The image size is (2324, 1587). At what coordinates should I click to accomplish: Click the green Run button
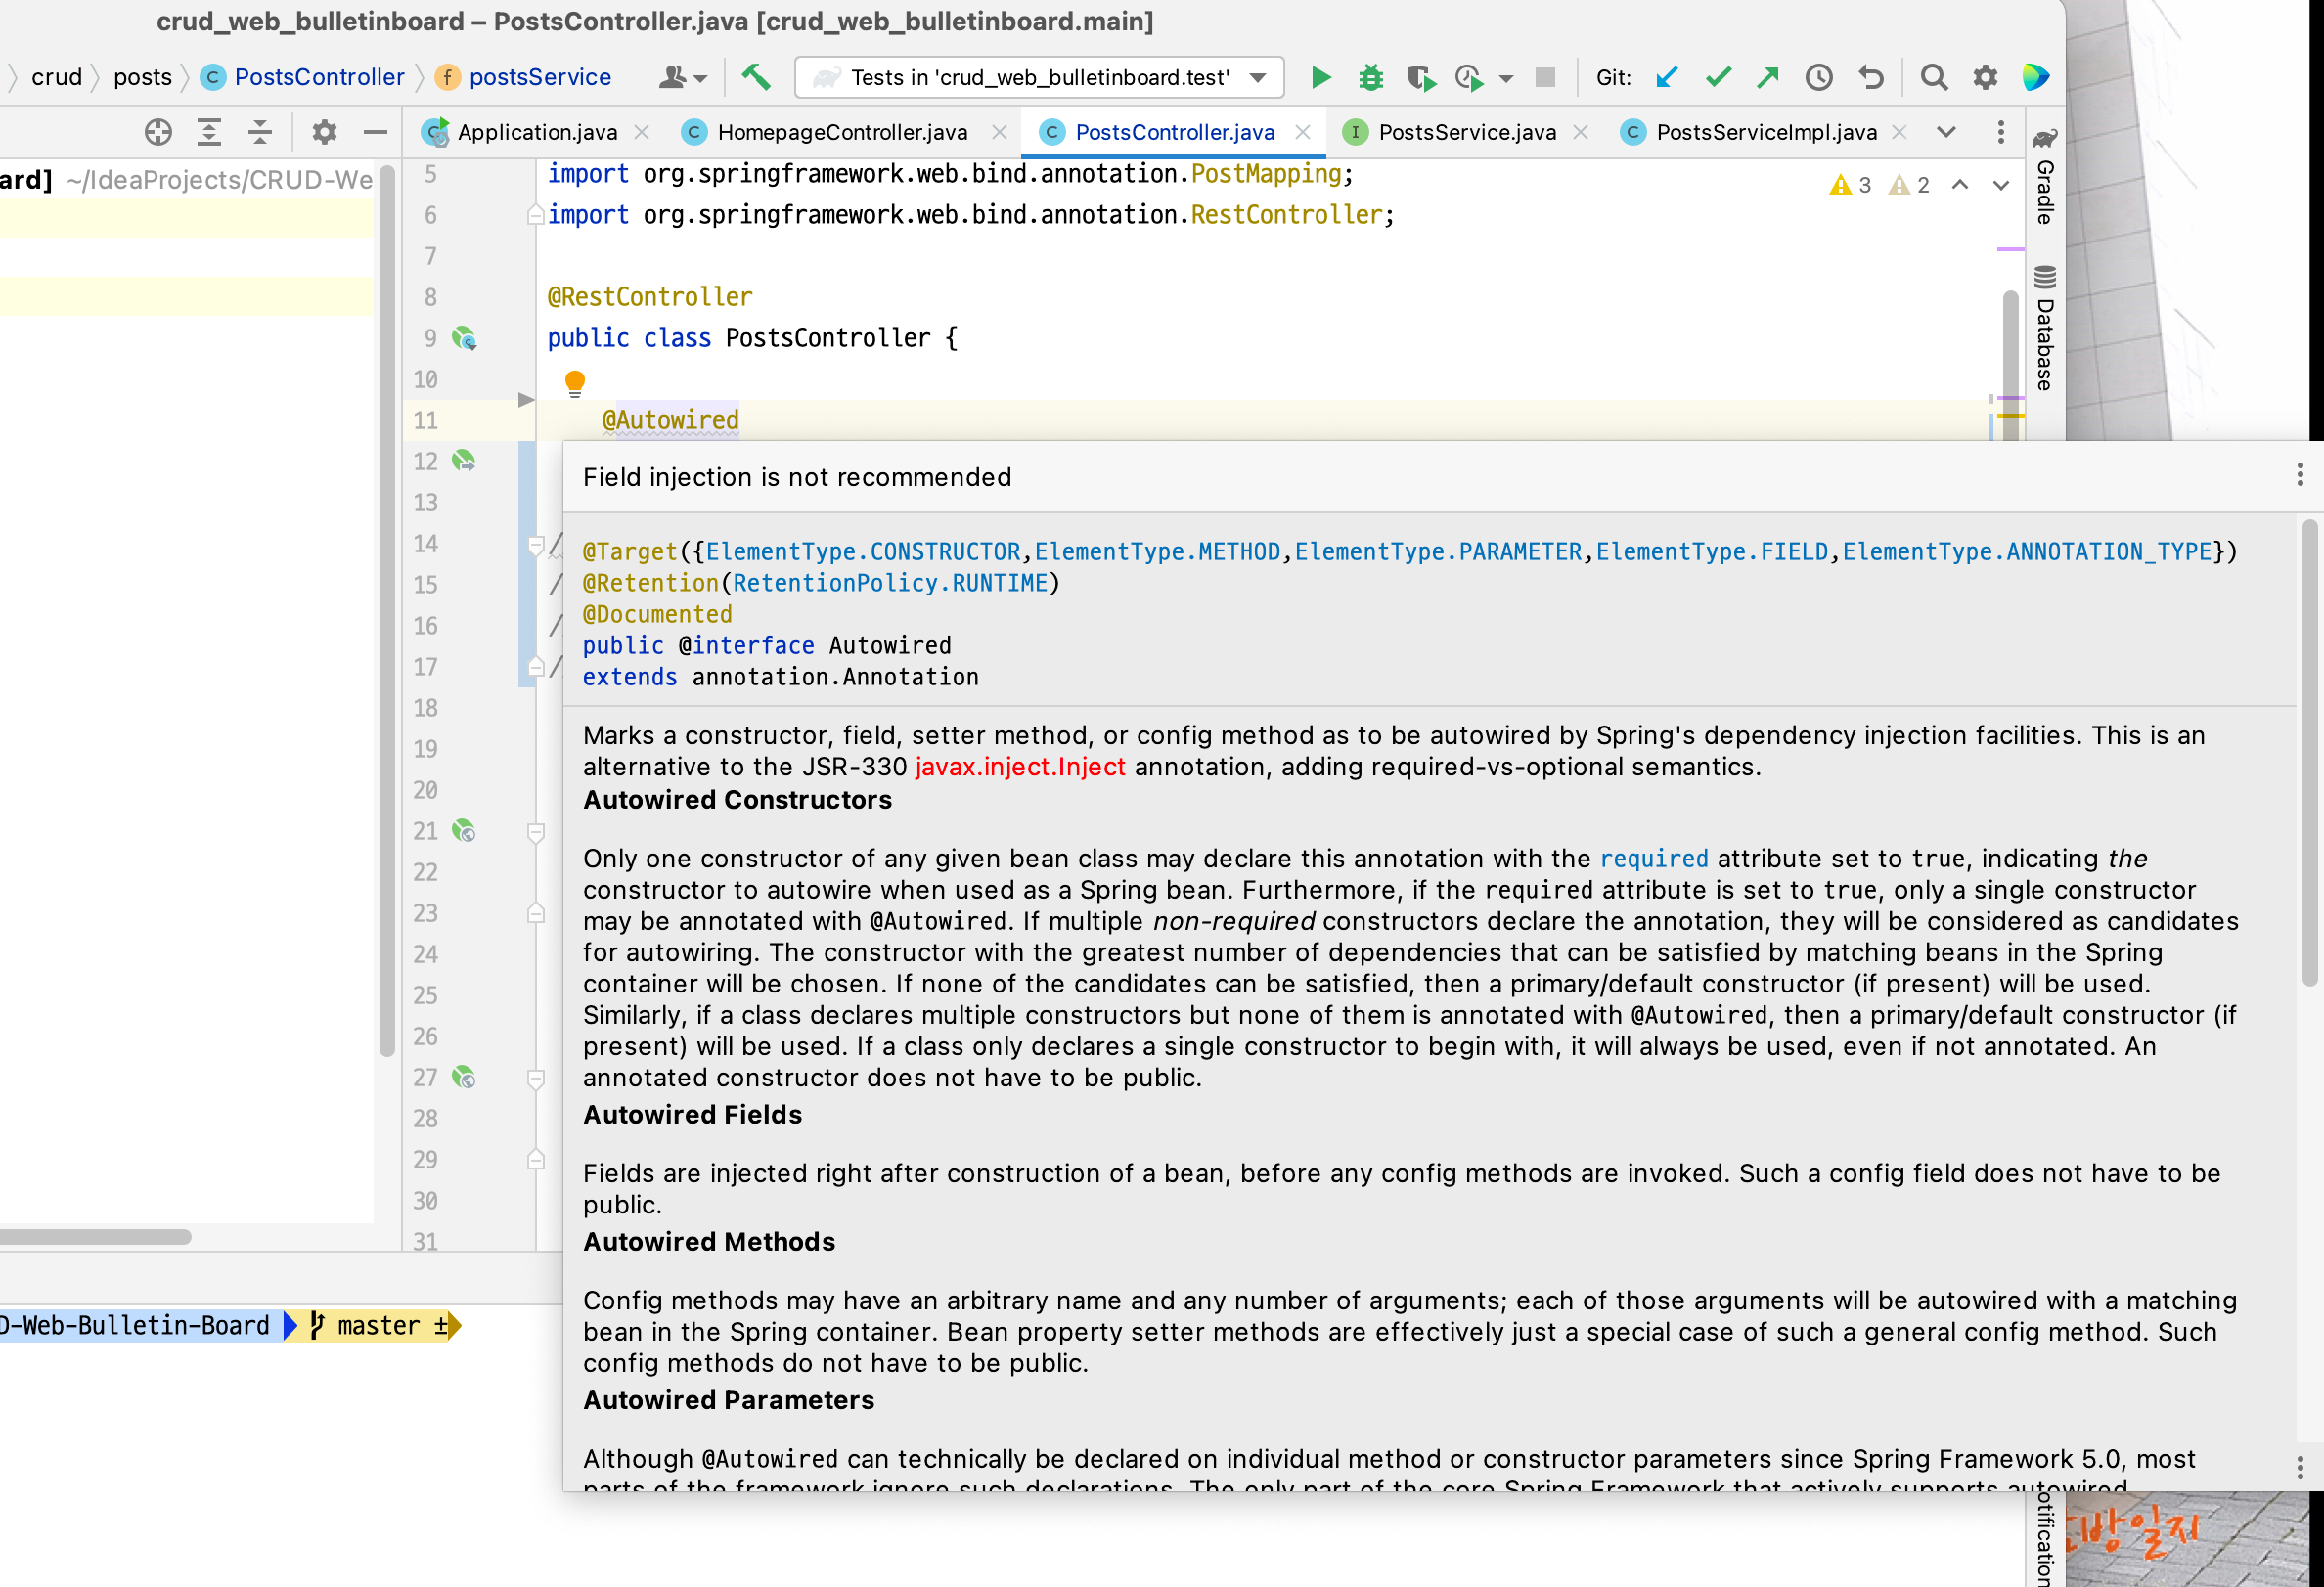pos(1320,77)
